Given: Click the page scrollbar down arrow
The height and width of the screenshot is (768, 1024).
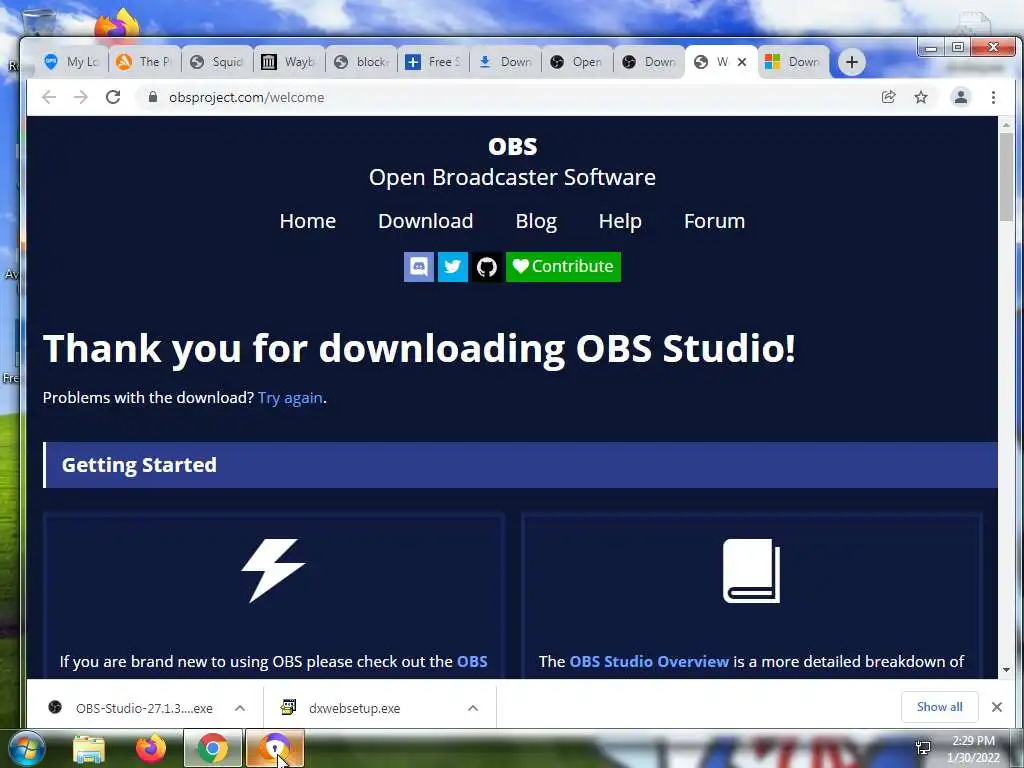Looking at the screenshot, I should coord(1006,670).
